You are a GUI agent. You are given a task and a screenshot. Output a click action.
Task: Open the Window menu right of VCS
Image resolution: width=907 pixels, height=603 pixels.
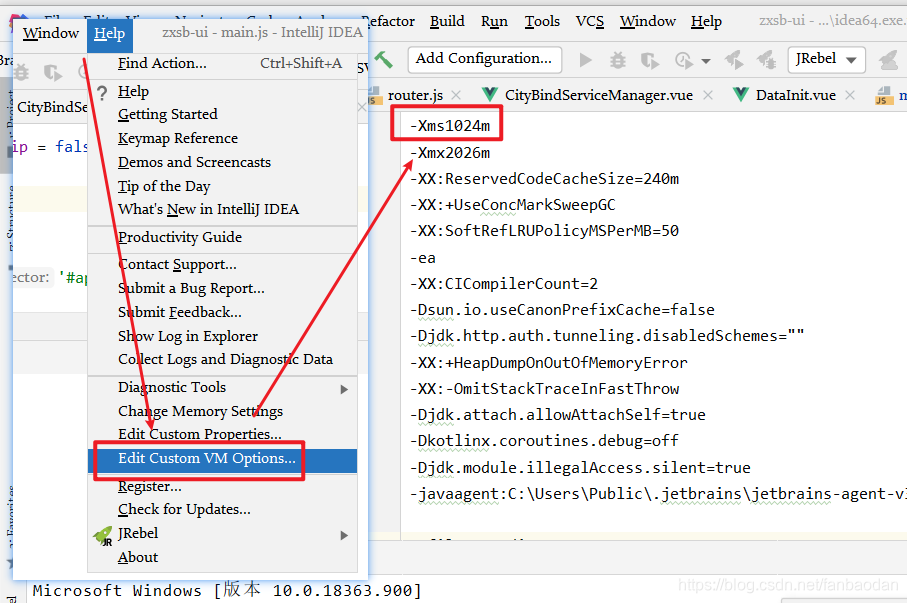pos(648,21)
